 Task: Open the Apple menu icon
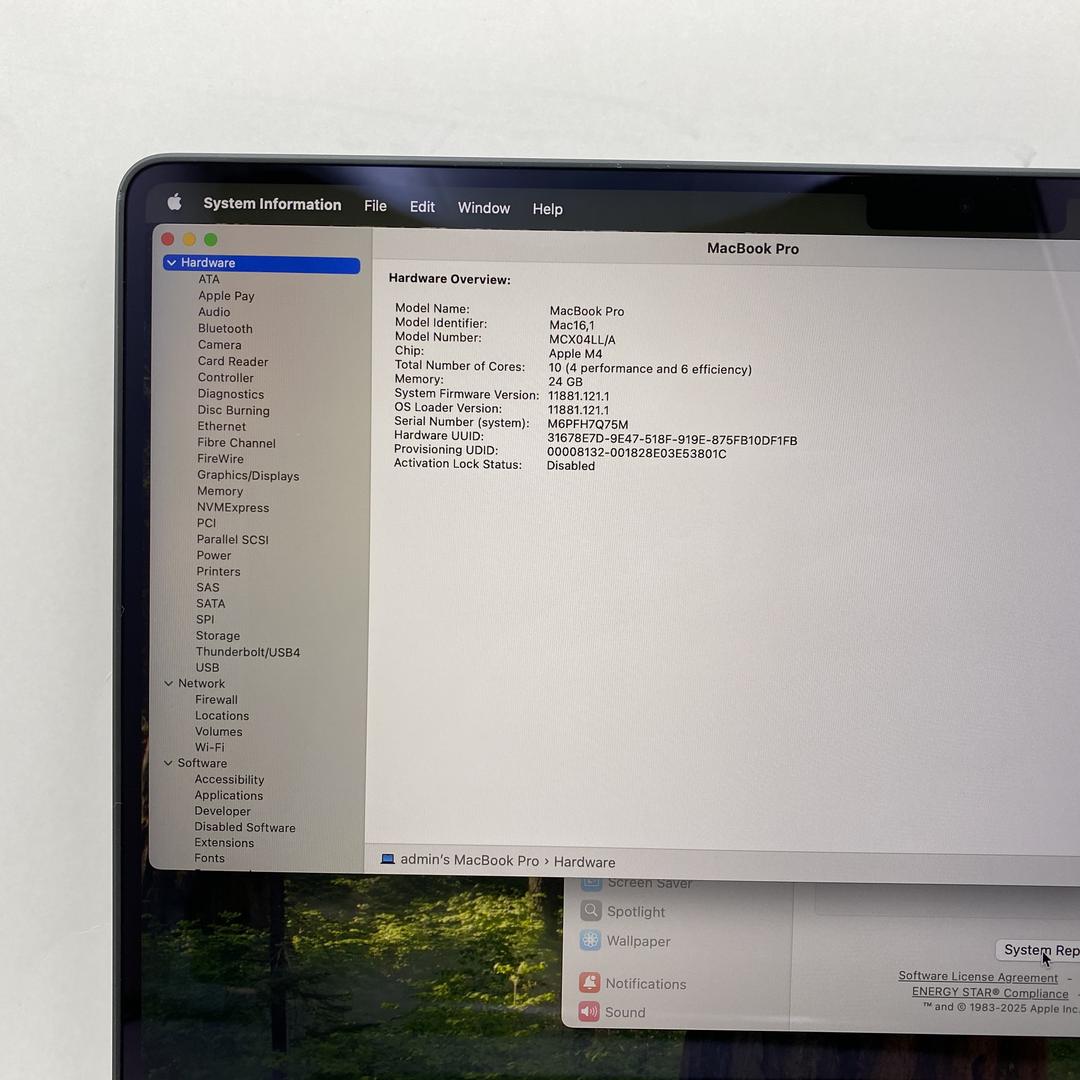click(174, 202)
